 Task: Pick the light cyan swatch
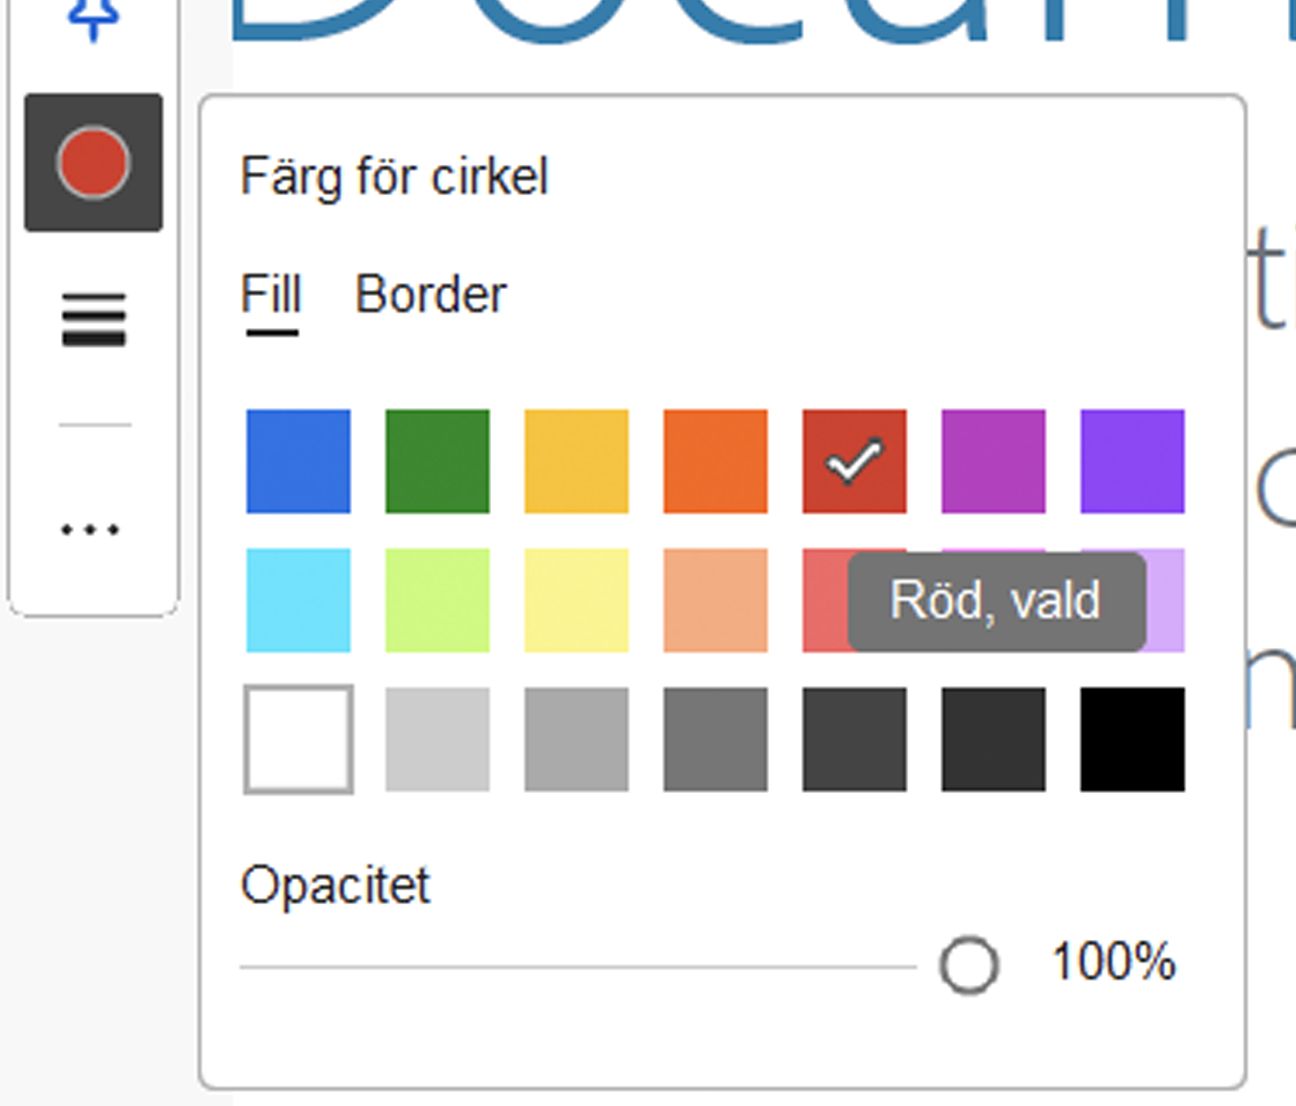point(298,600)
